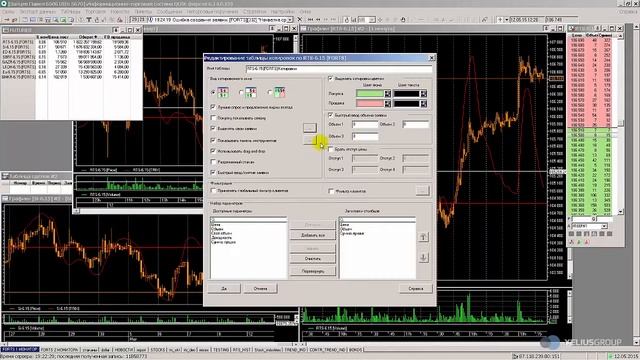
Task: Click the 'Объем 1' input field
Action: coord(365,124)
